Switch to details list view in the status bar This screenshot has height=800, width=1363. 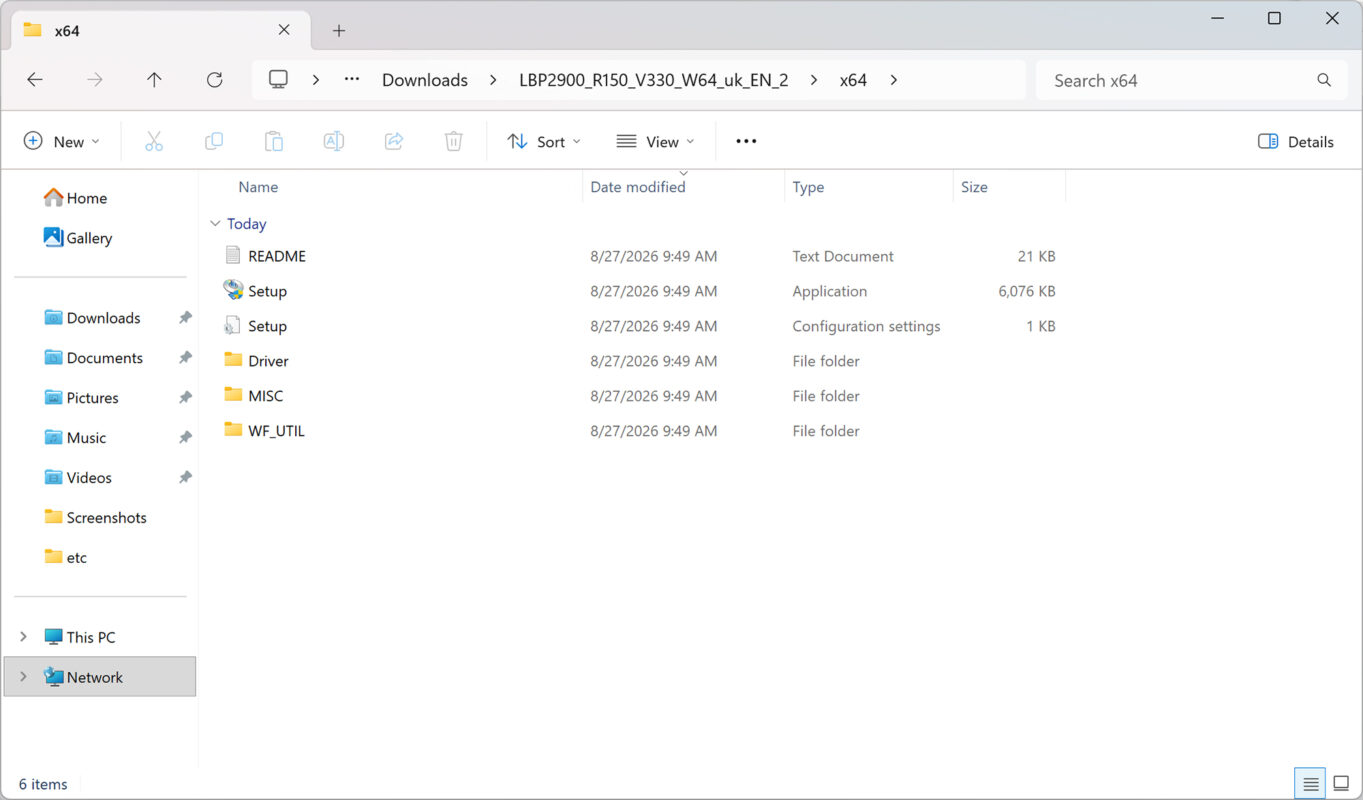pos(1311,784)
